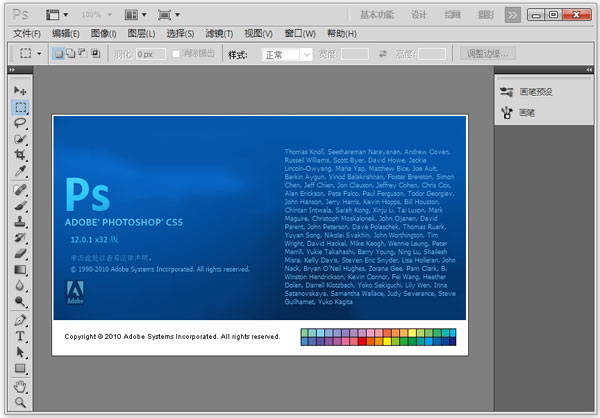600x418 pixels.
Task: Select the Move tool
Action: click(20, 91)
